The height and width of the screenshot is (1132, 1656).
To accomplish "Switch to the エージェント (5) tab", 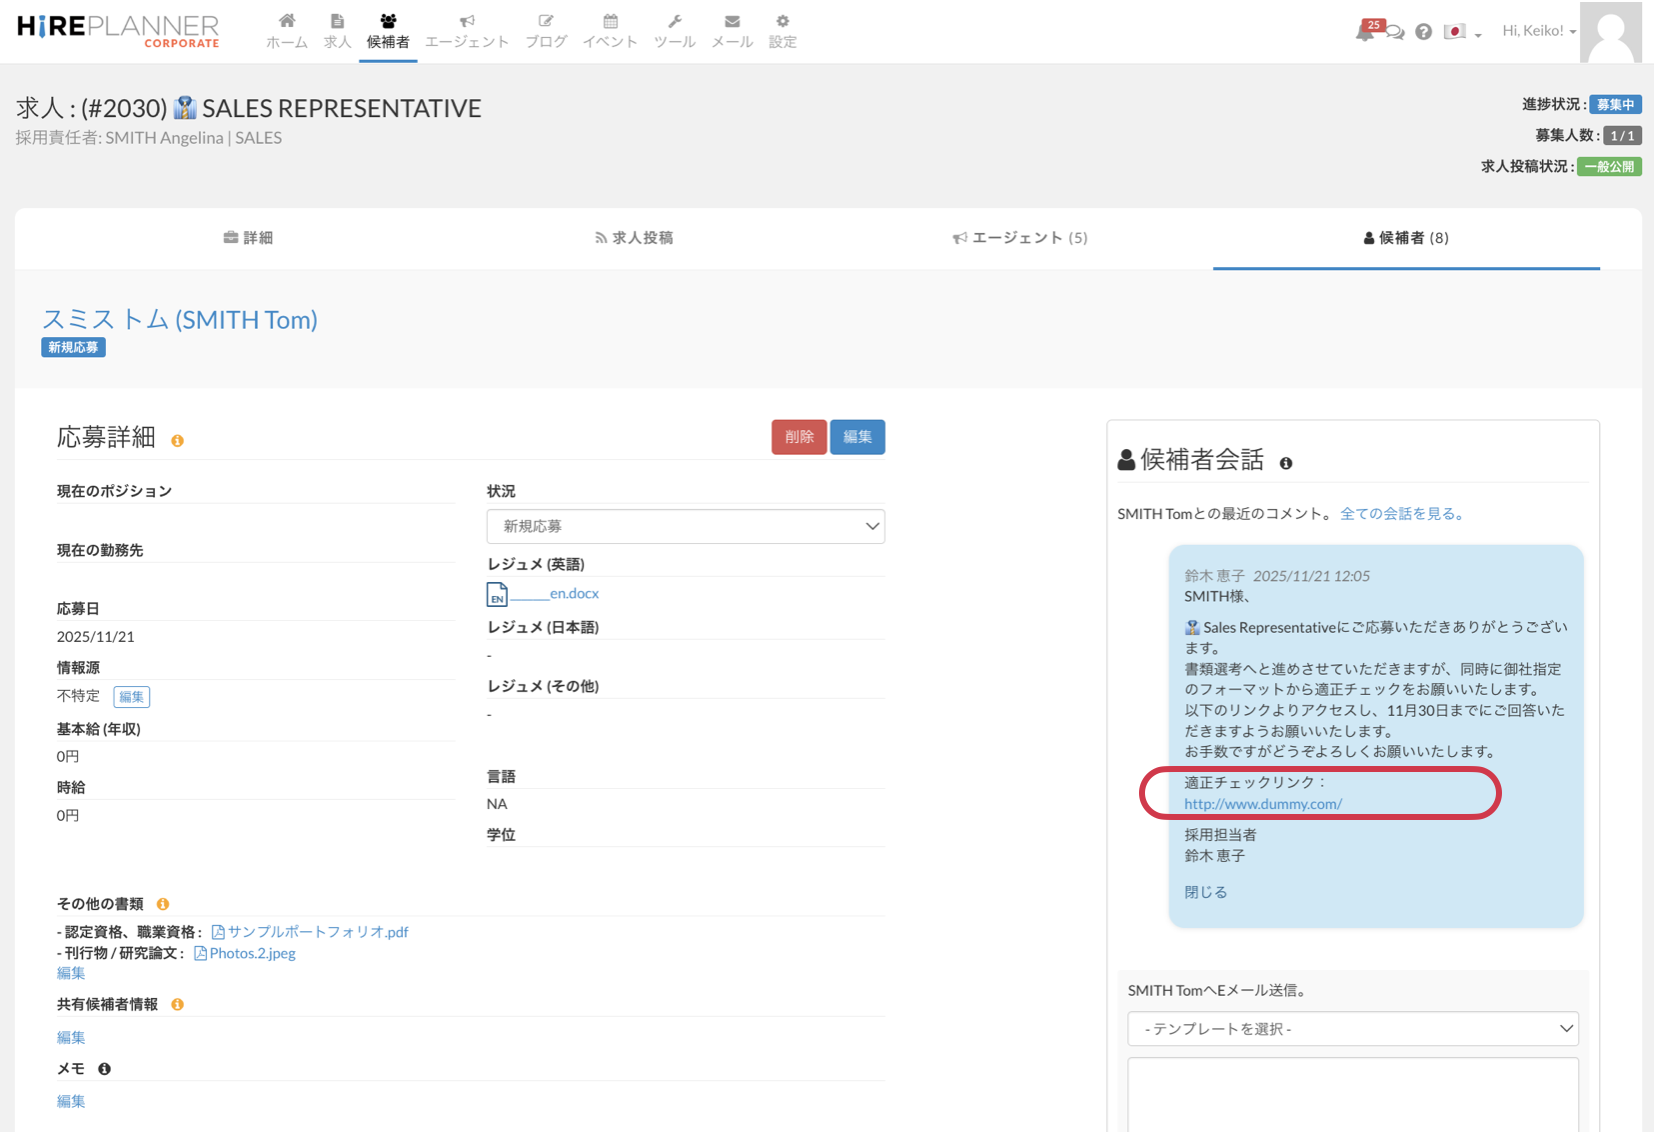I will click(x=1019, y=238).
